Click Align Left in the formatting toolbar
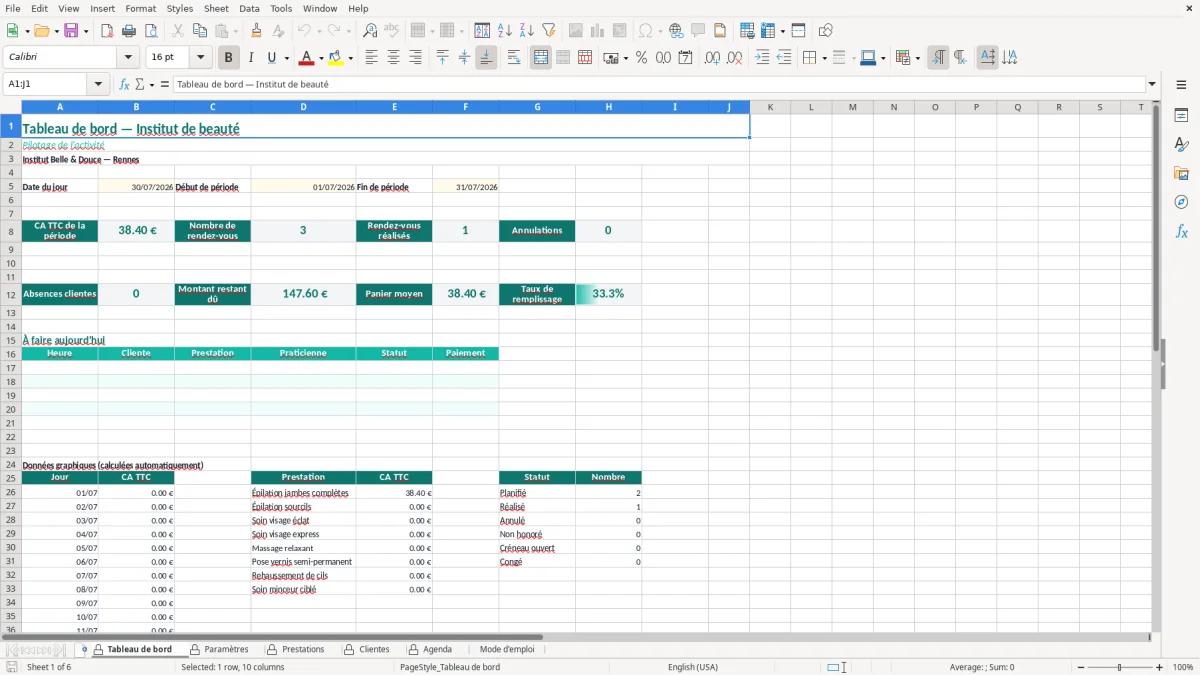The image size is (1200, 675). [x=372, y=58]
